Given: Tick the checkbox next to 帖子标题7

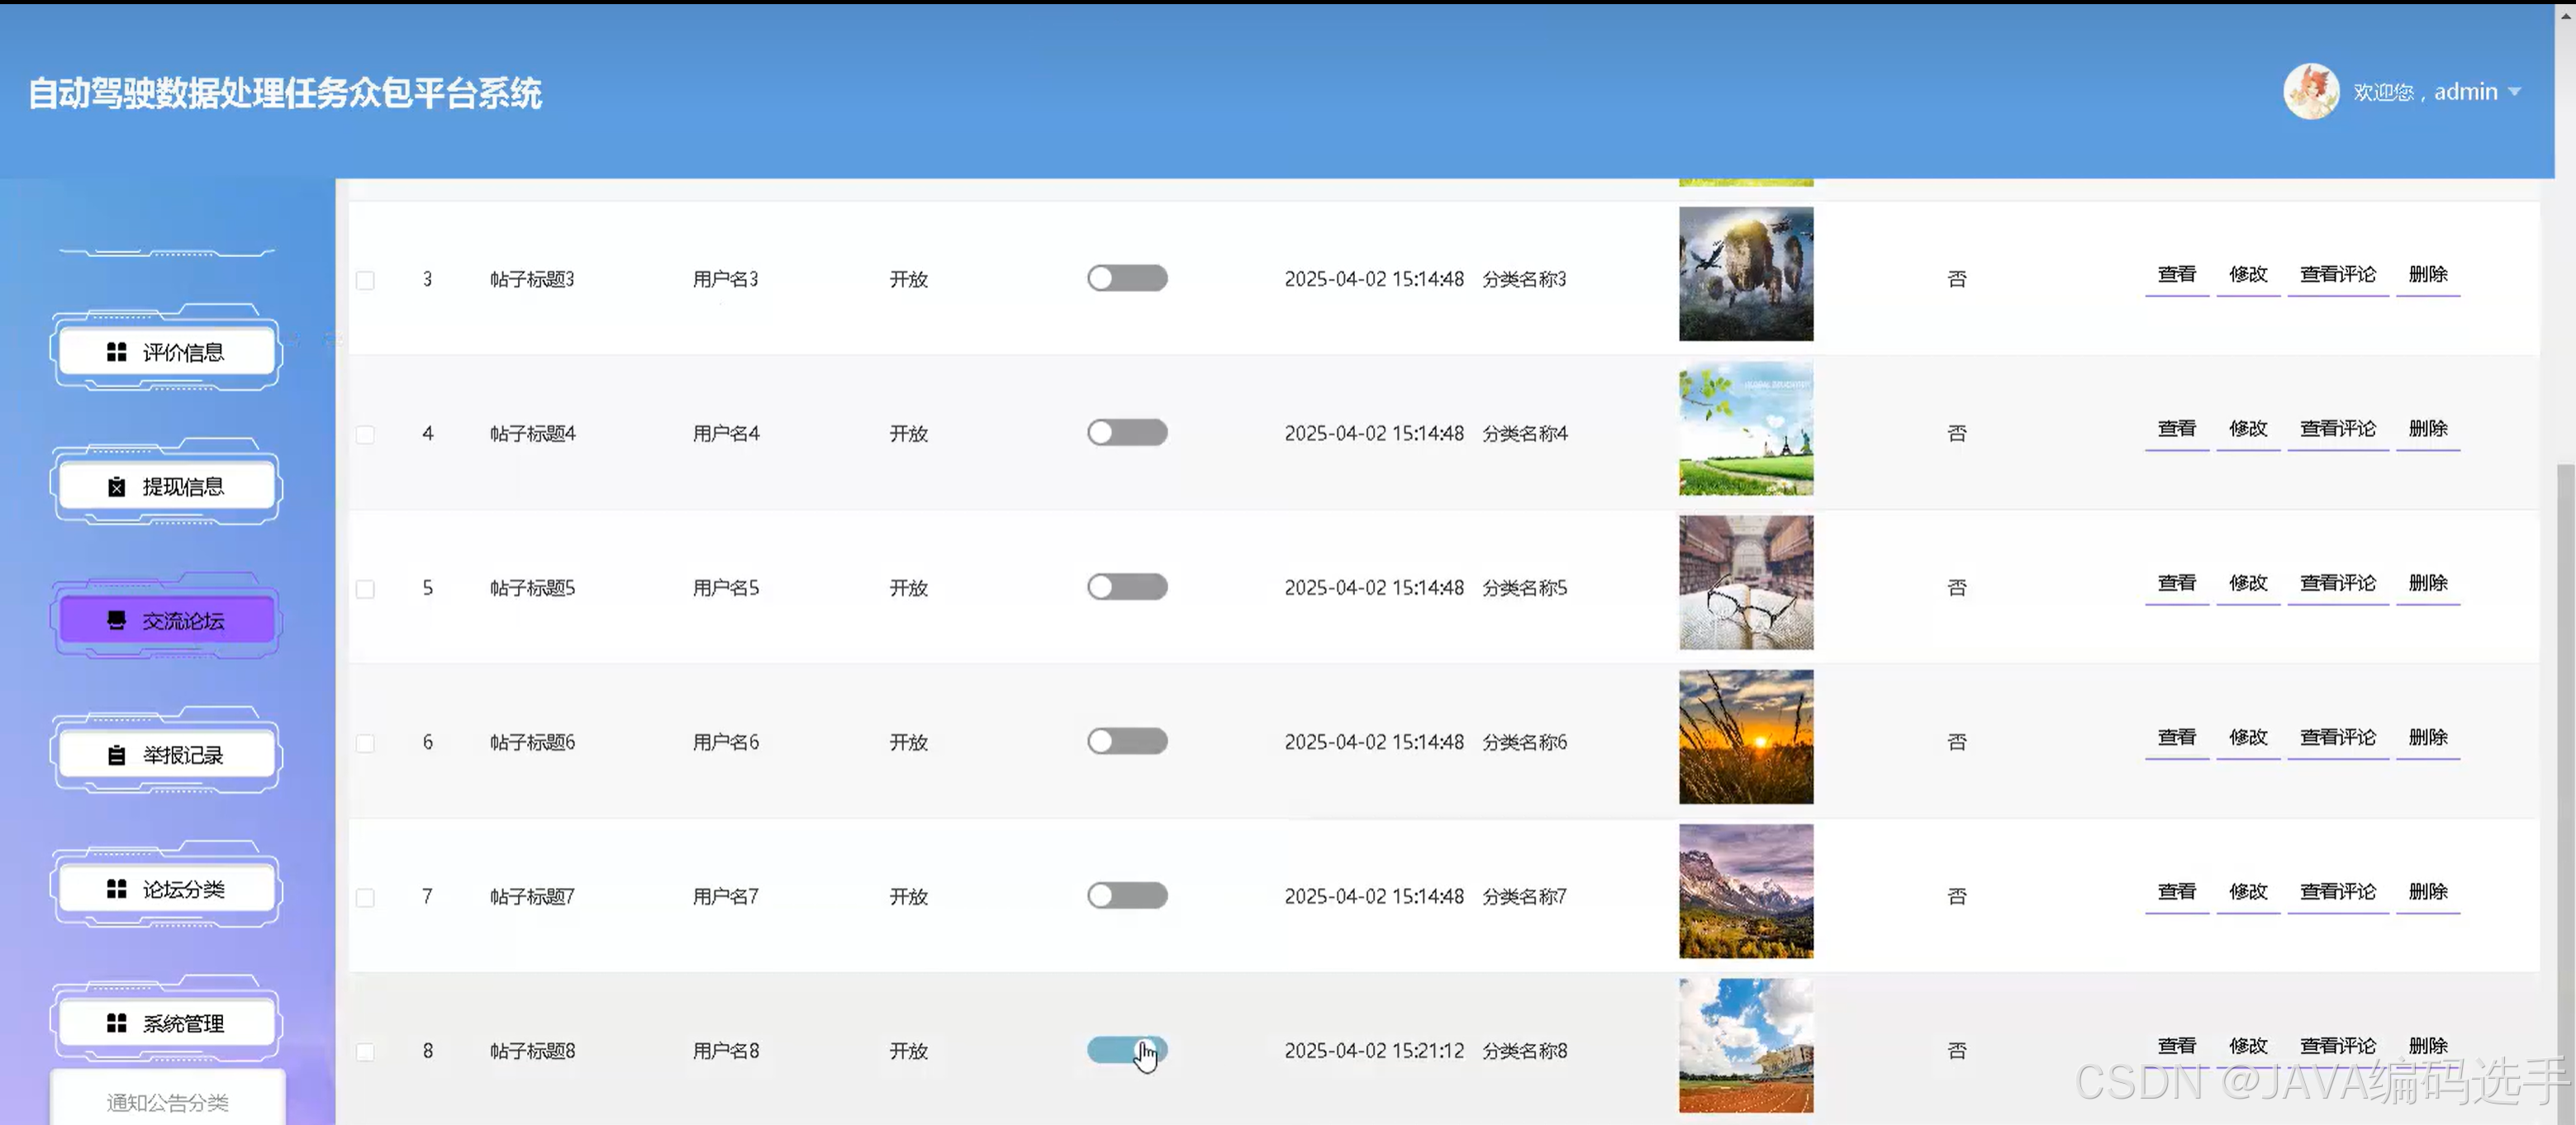Looking at the screenshot, I should click(366, 898).
